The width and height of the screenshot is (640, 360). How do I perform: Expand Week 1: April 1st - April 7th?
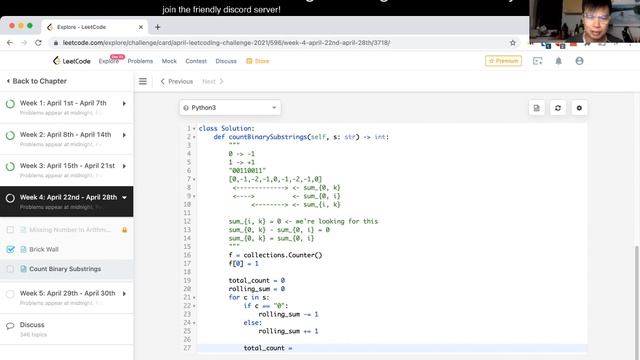[124, 104]
